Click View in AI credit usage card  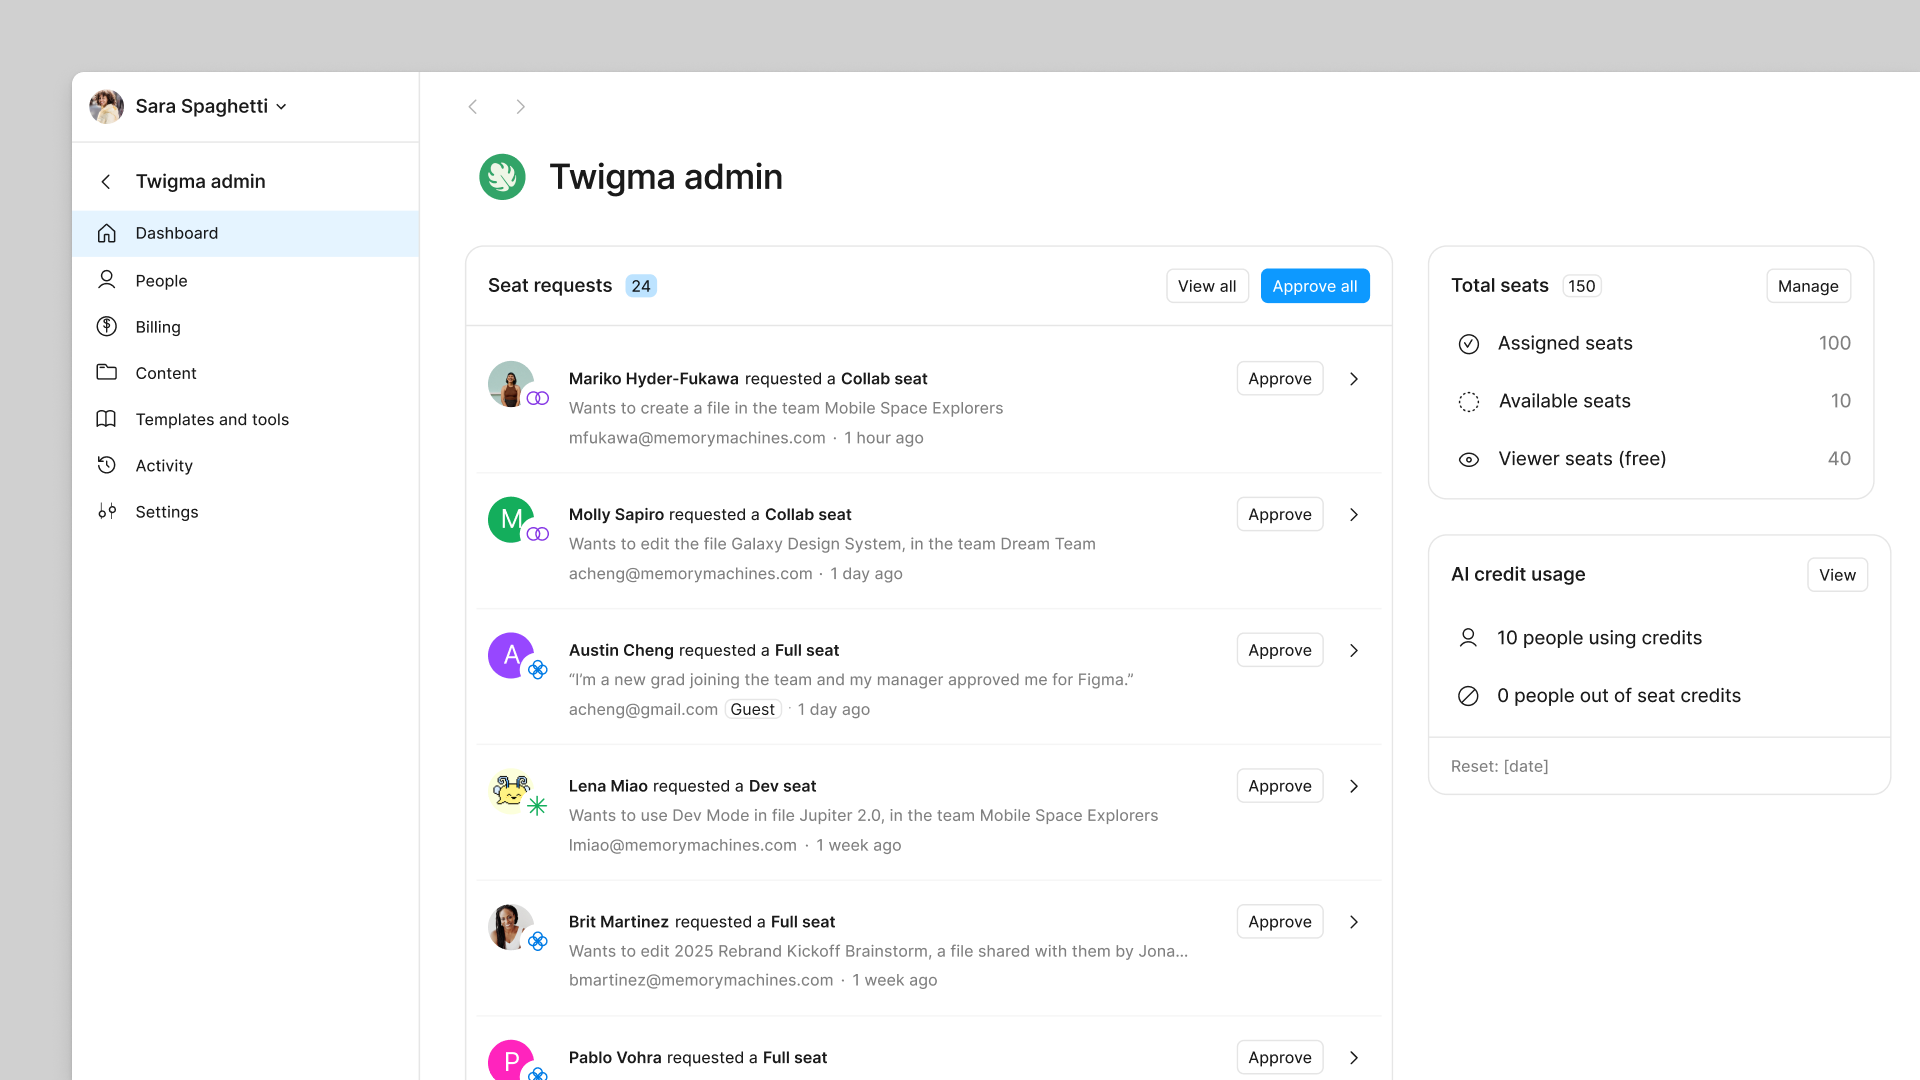pyautogui.click(x=1837, y=575)
